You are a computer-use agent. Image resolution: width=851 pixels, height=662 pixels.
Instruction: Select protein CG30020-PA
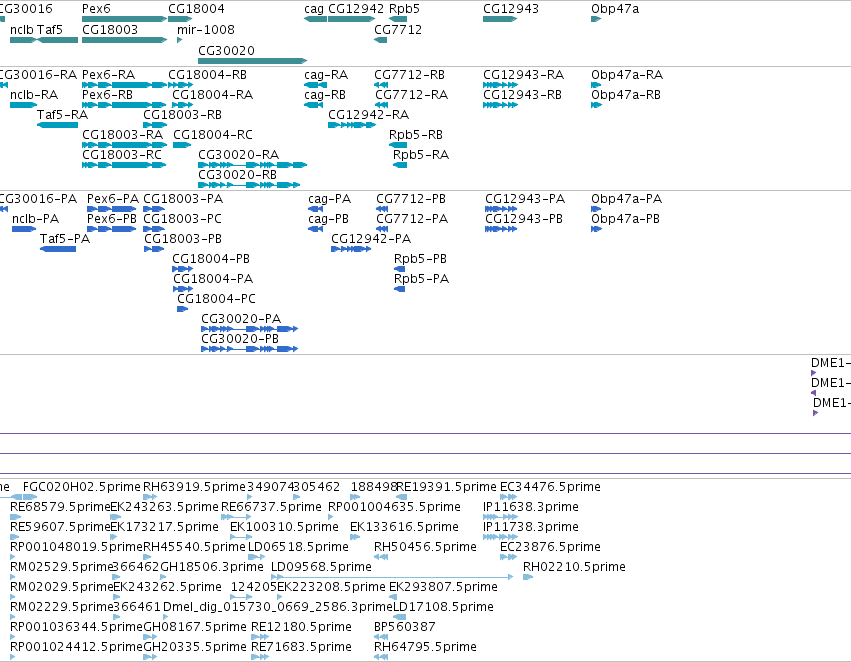tap(249, 329)
